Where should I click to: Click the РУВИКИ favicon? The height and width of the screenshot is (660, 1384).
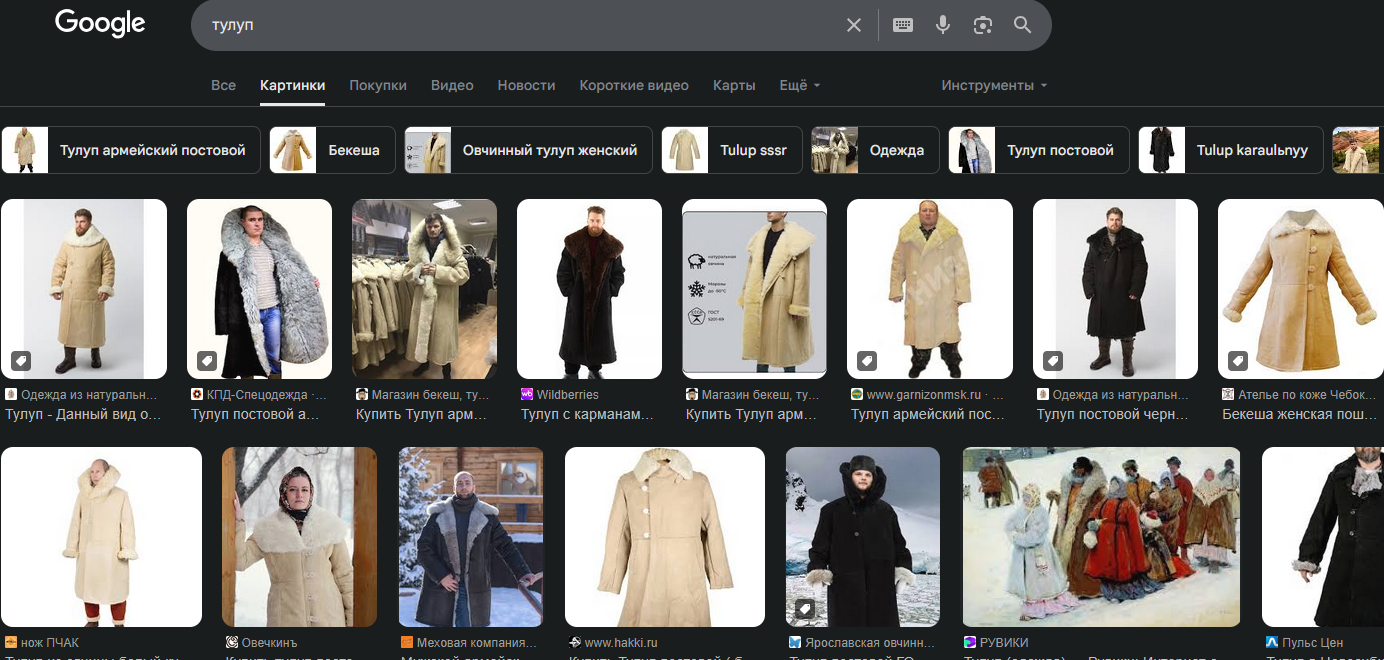click(x=969, y=643)
